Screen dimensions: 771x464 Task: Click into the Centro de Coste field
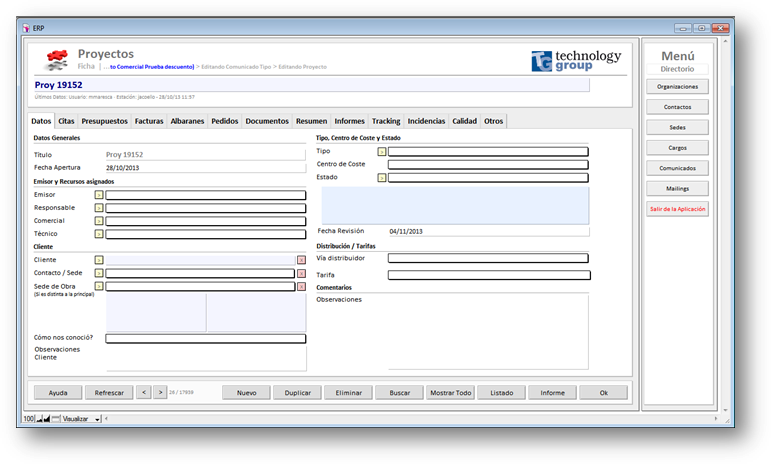point(488,165)
